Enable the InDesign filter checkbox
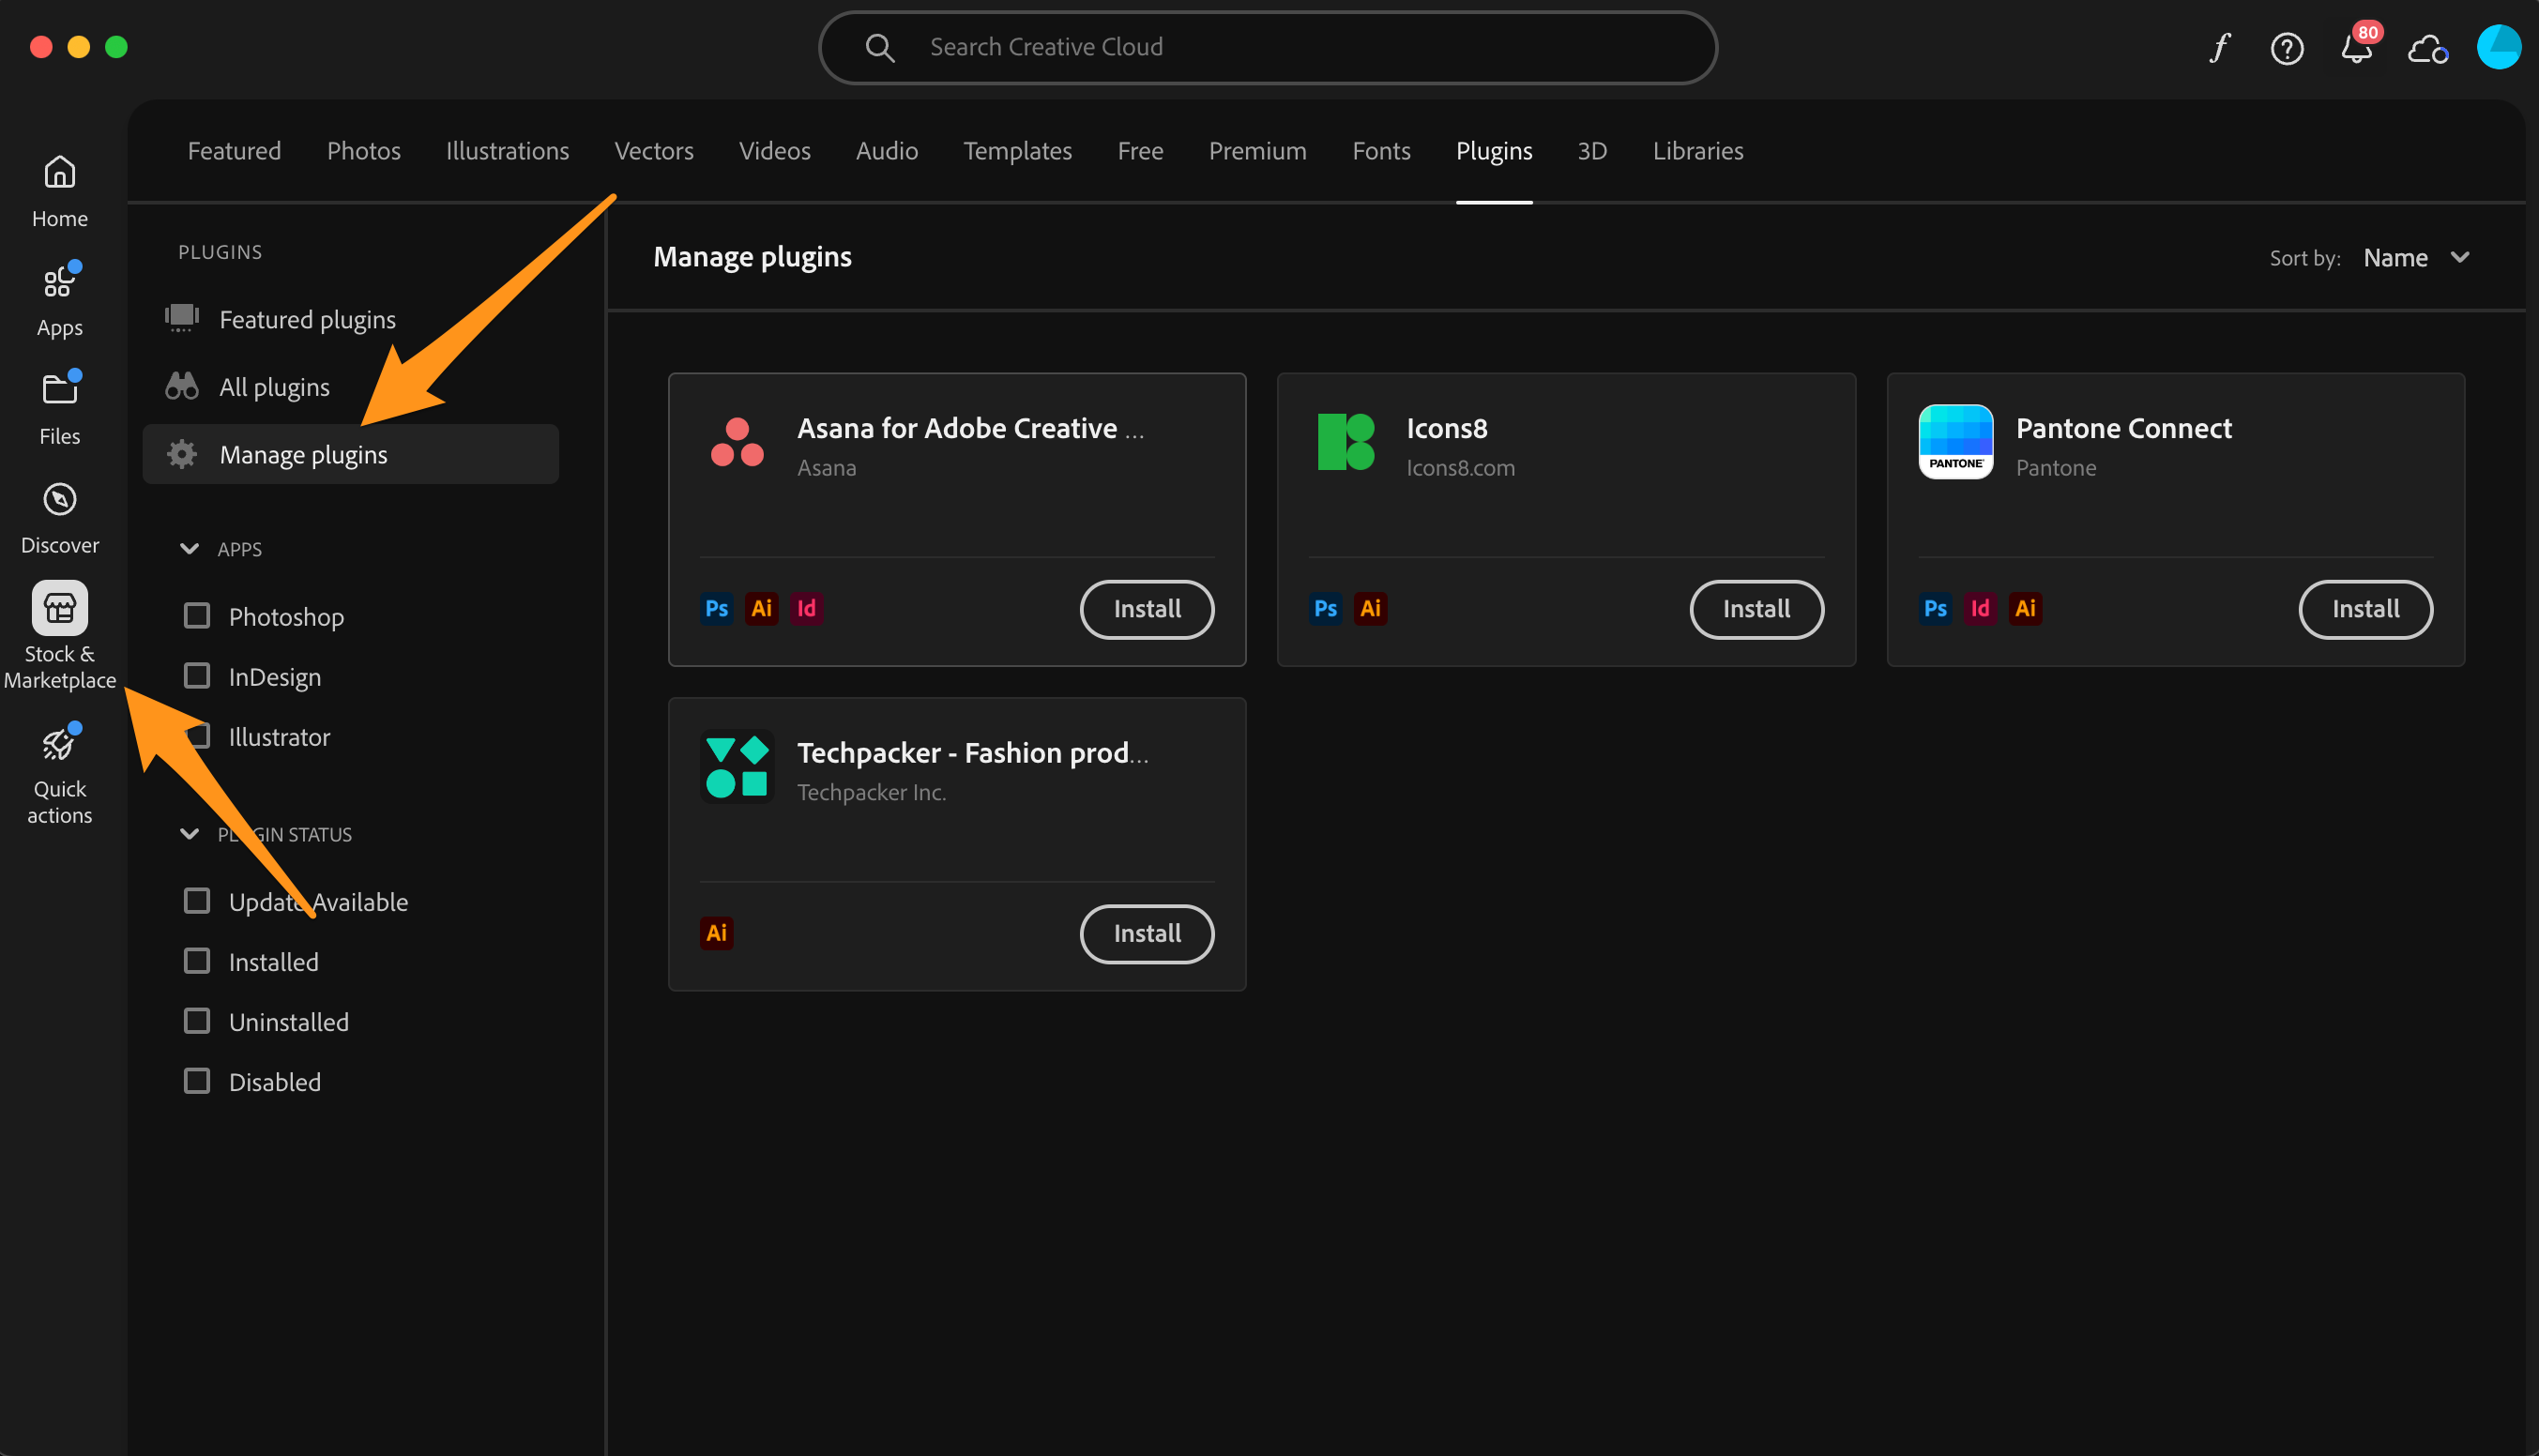 197,676
